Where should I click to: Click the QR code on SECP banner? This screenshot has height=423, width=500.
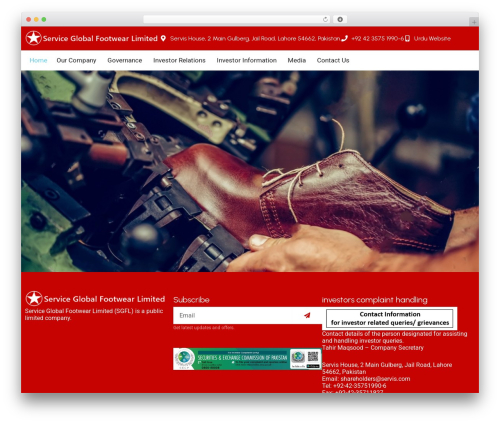tap(313, 356)
